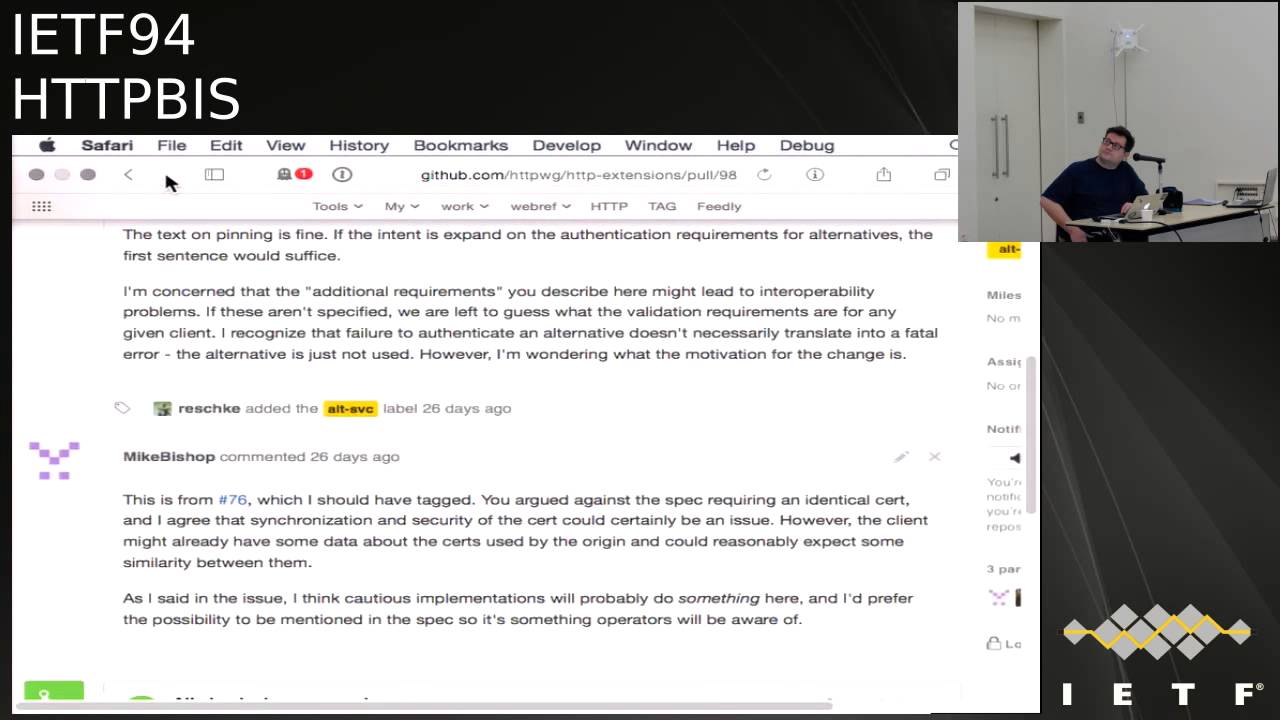This screenshot has height=720, width=1280.
Task: Open the History menu
Action: [x=359, y=145]
